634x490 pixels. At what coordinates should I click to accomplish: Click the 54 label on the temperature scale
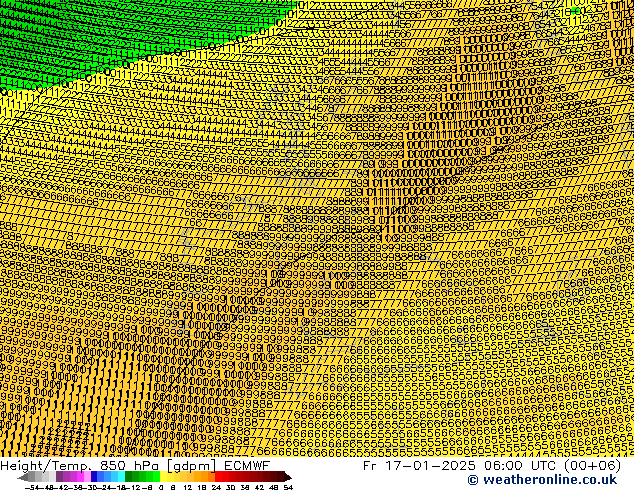click(x=288, y=487)
